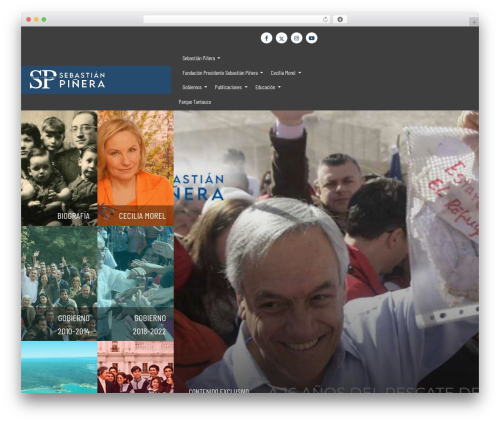This screenshot has height=423, width=500.
Task: Open the aerial coastline landscape tile
Action: 59,367
